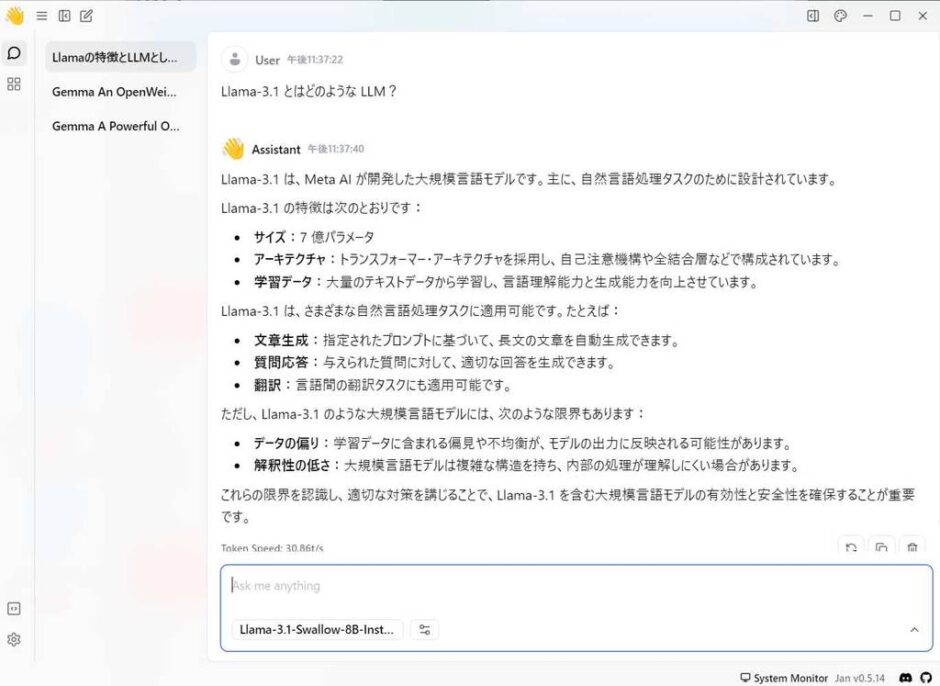Copy the assistant's answer
The image size is (940, 686).
tap(881, 548)
